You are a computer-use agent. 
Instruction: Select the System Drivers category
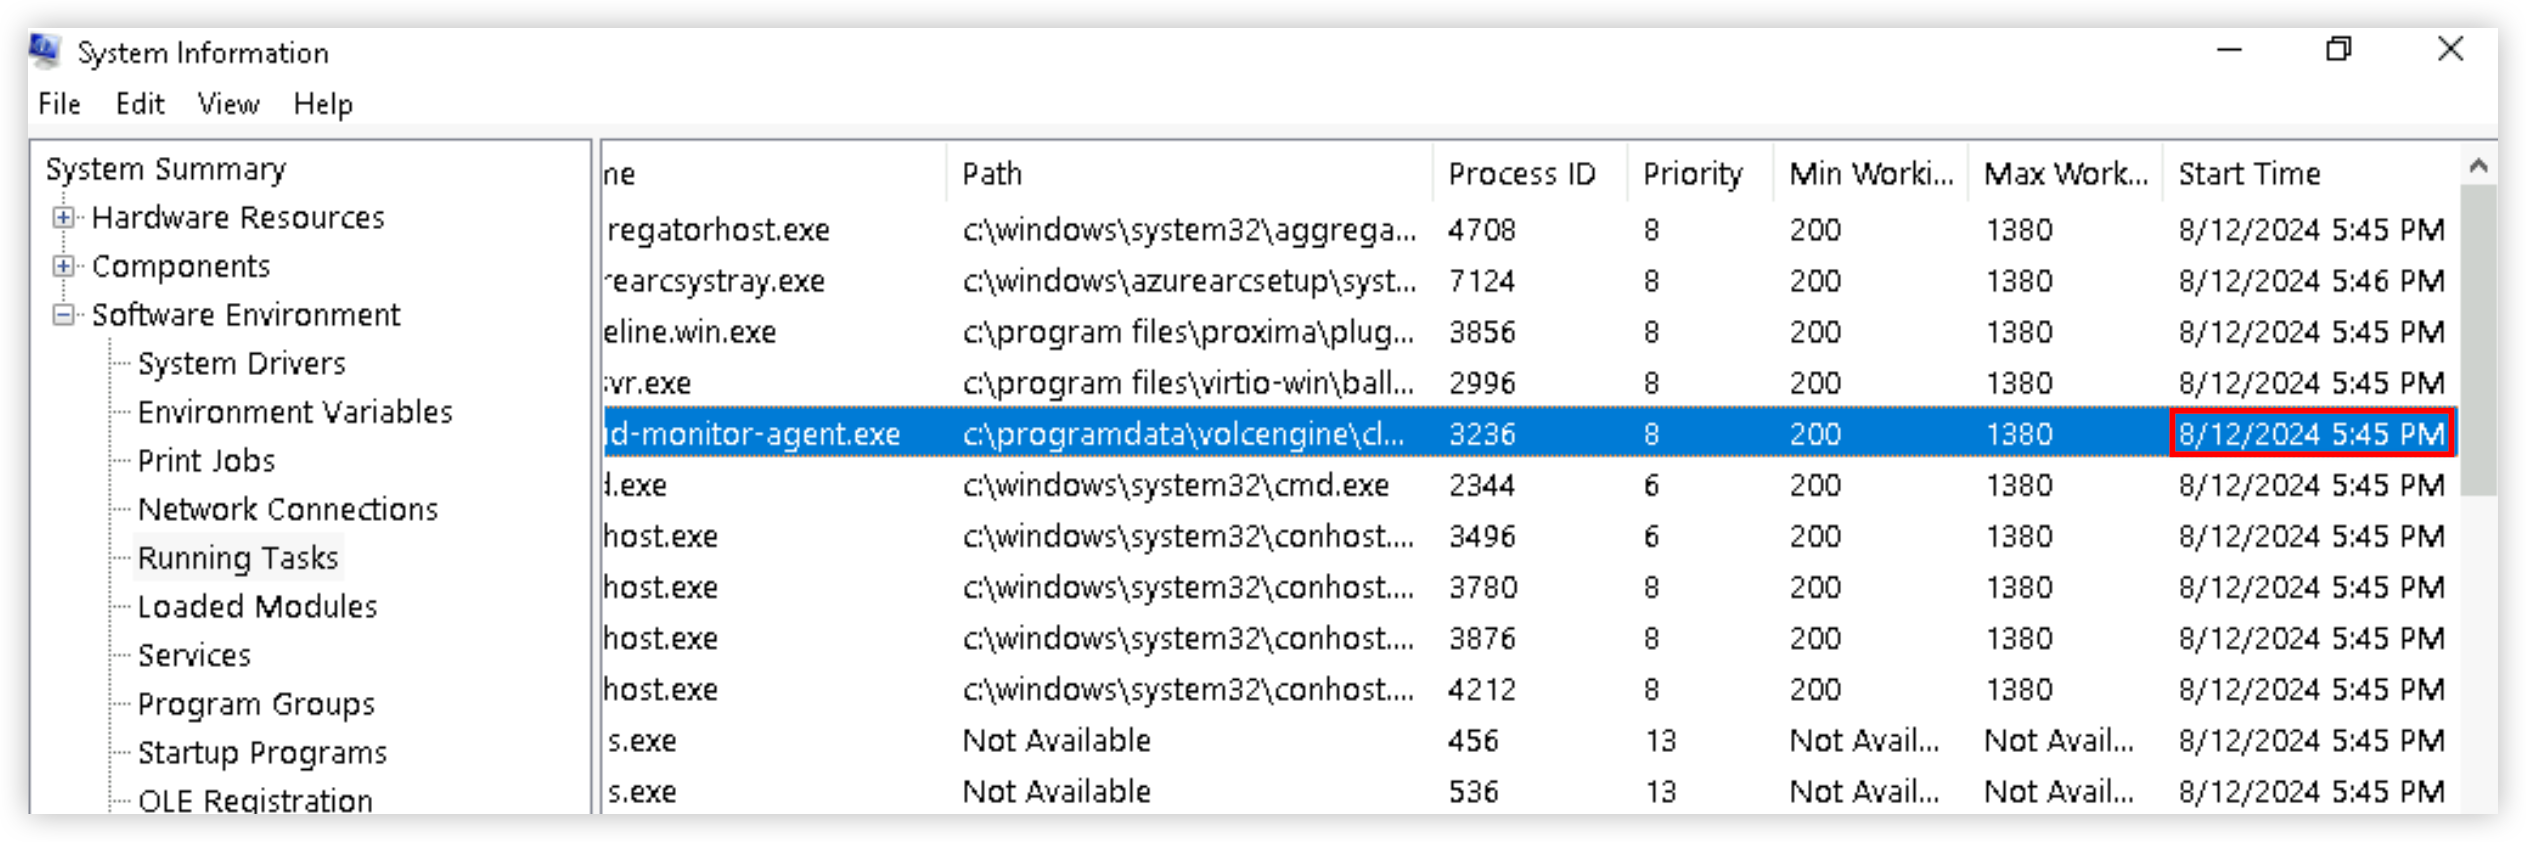point(241,363)
